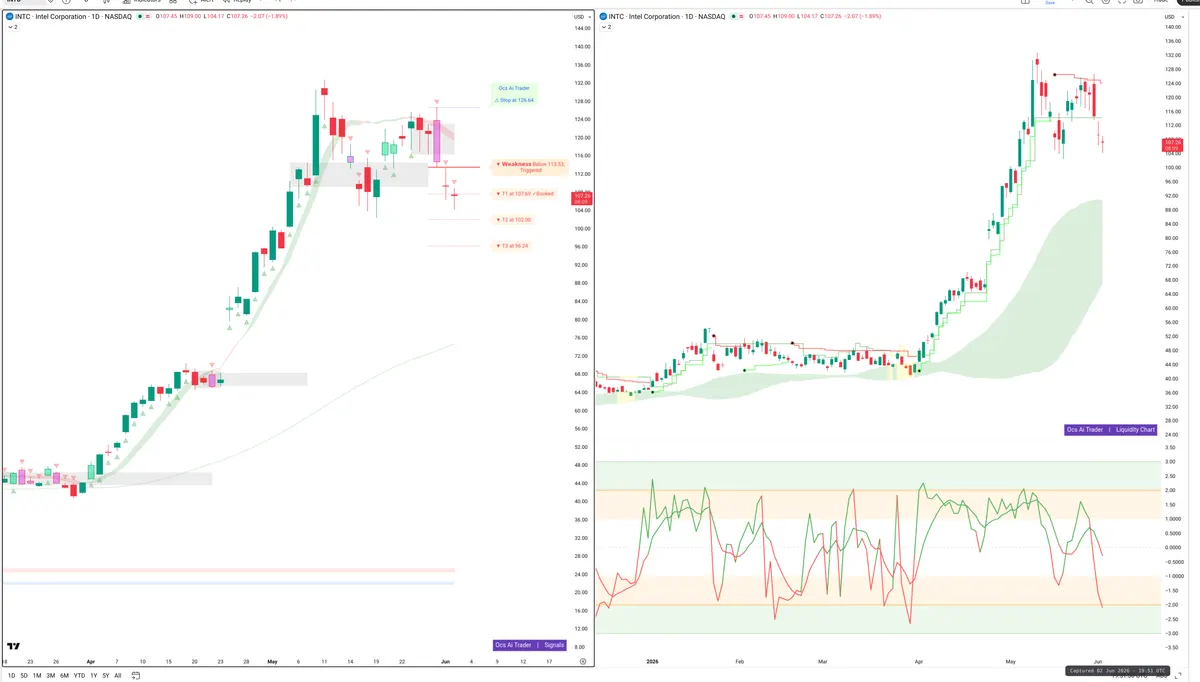
Task: Expand the indicator legend in the right chart
Action: tap(606, 28)
